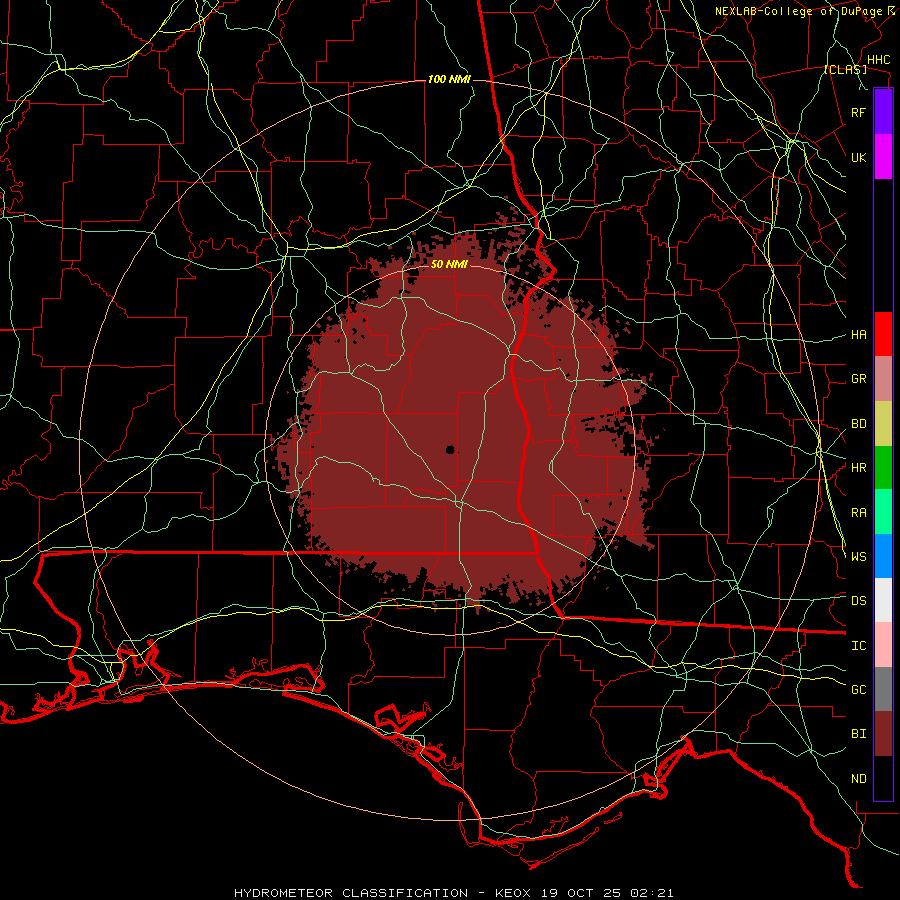Select the gray GC legend swatch
The height and width of the screenshot is (900, 900).
click(883, 689)
